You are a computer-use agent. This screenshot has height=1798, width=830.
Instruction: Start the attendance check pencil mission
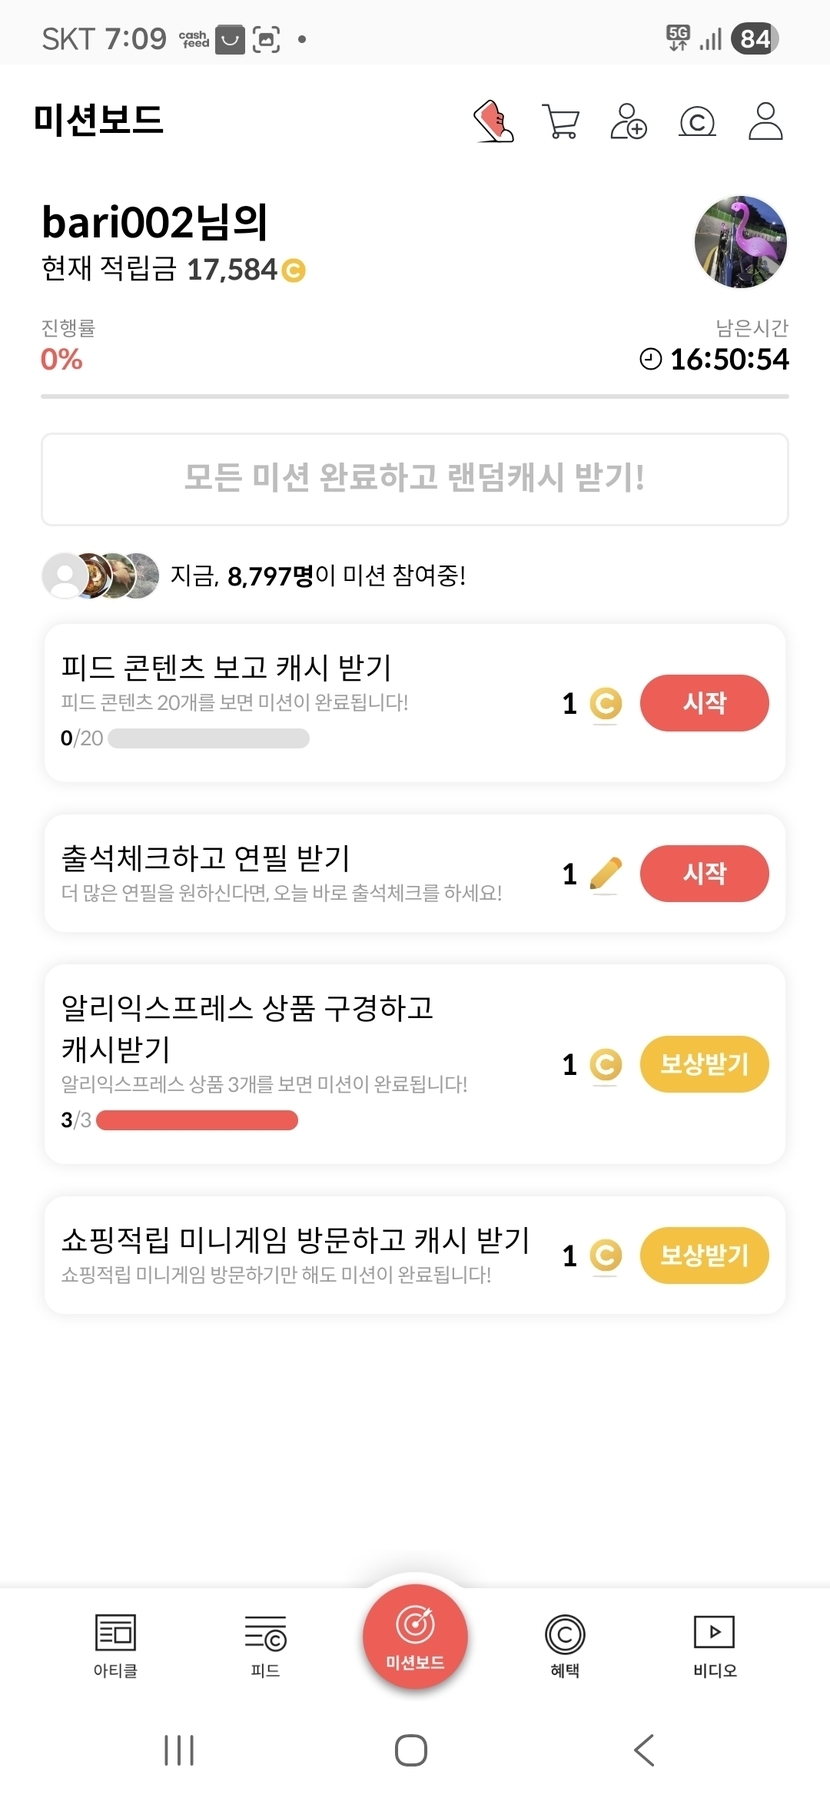[x=704, y=873]
